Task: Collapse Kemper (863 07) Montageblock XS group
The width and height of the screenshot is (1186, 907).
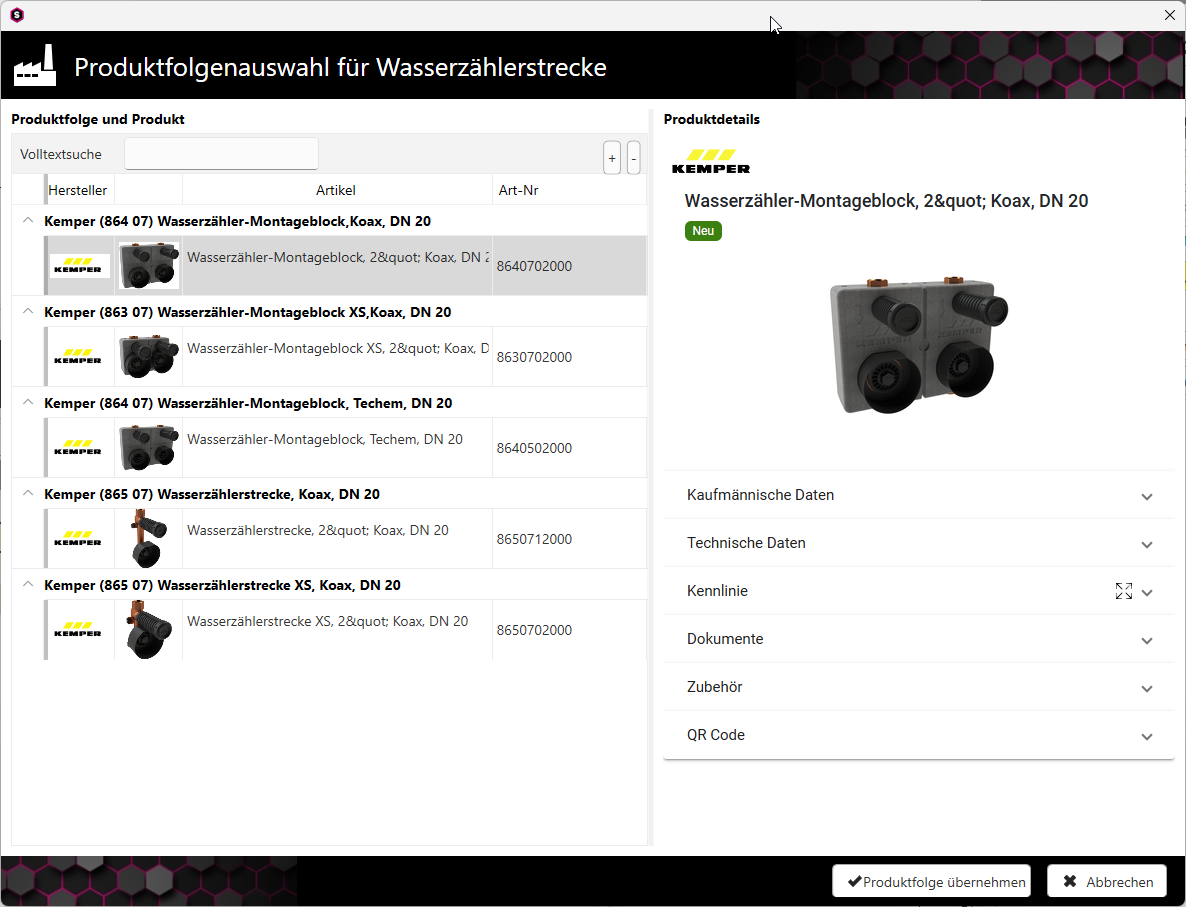Action: point(28,312)
